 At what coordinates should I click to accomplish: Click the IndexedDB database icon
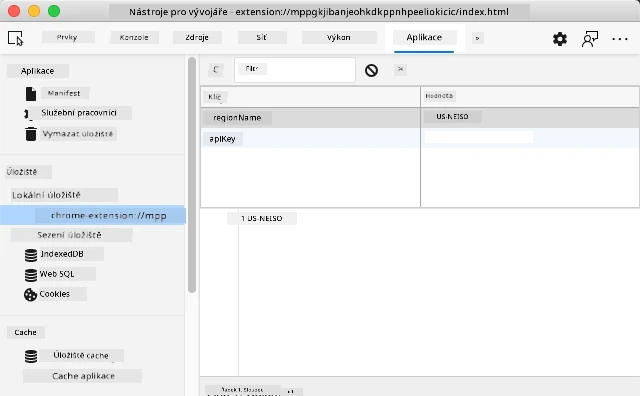[31, 255]
